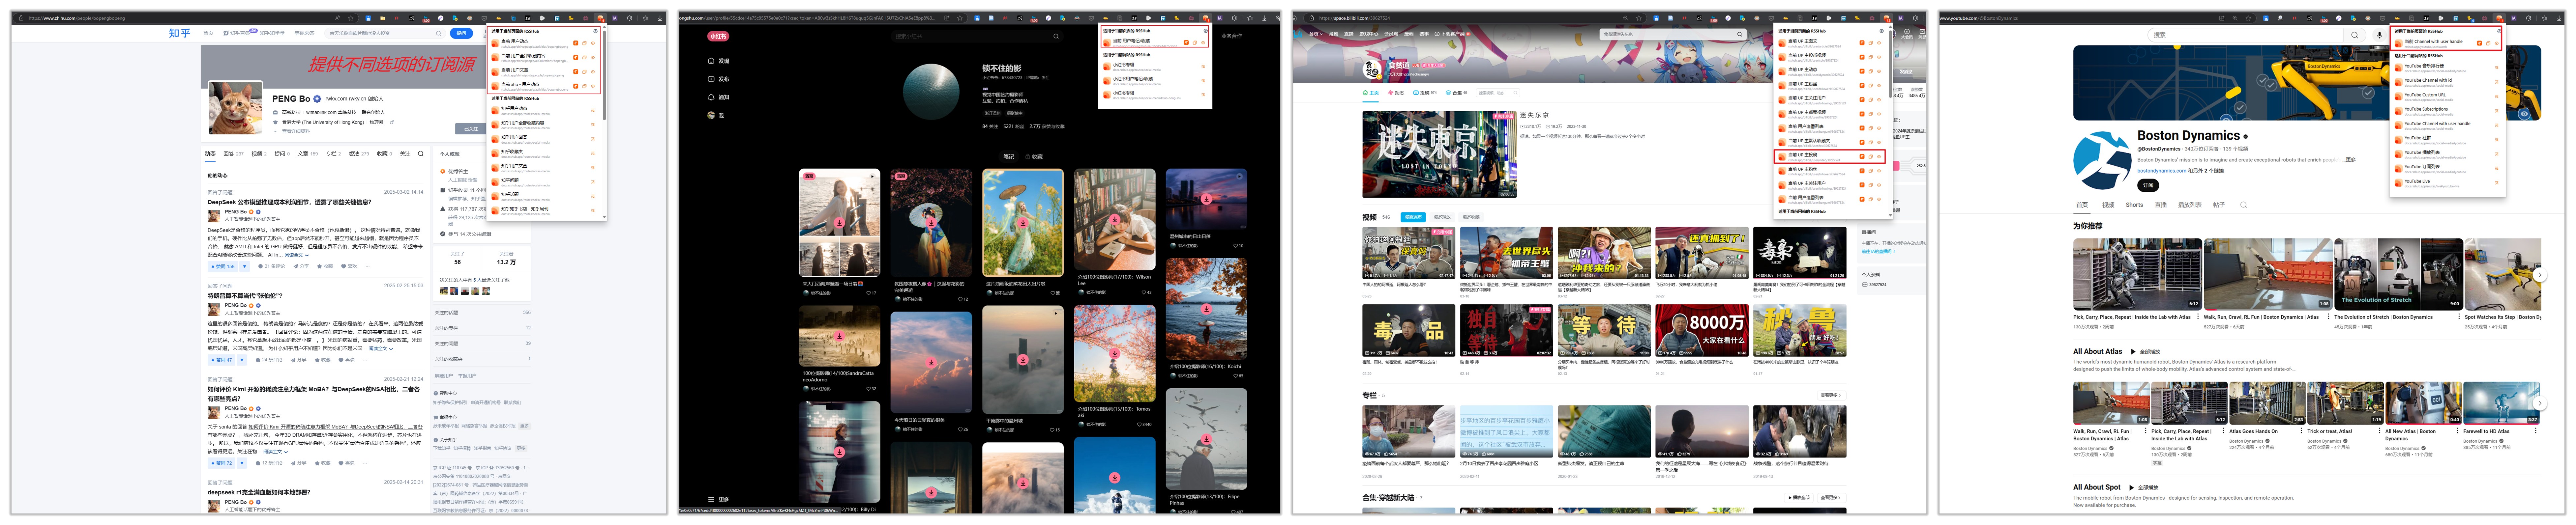Image resolution: width=2576 pixels, height=525 pixels.
Task: Click Zhihu blue 提问 button
Action: point(461,33)
